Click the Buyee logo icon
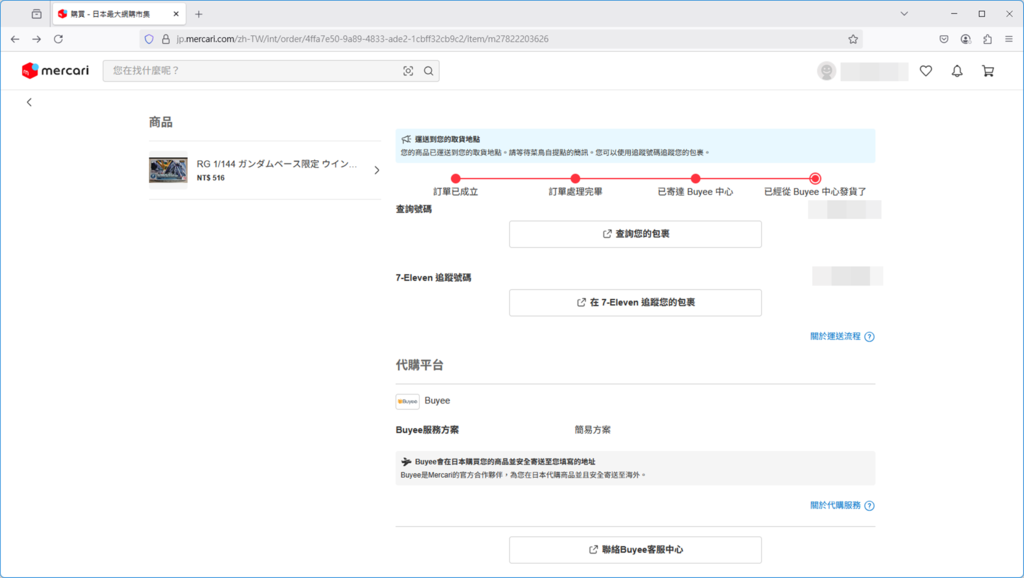Image resolution: width=1024 pixels, height=578 pixels. [x=408, y=401]
